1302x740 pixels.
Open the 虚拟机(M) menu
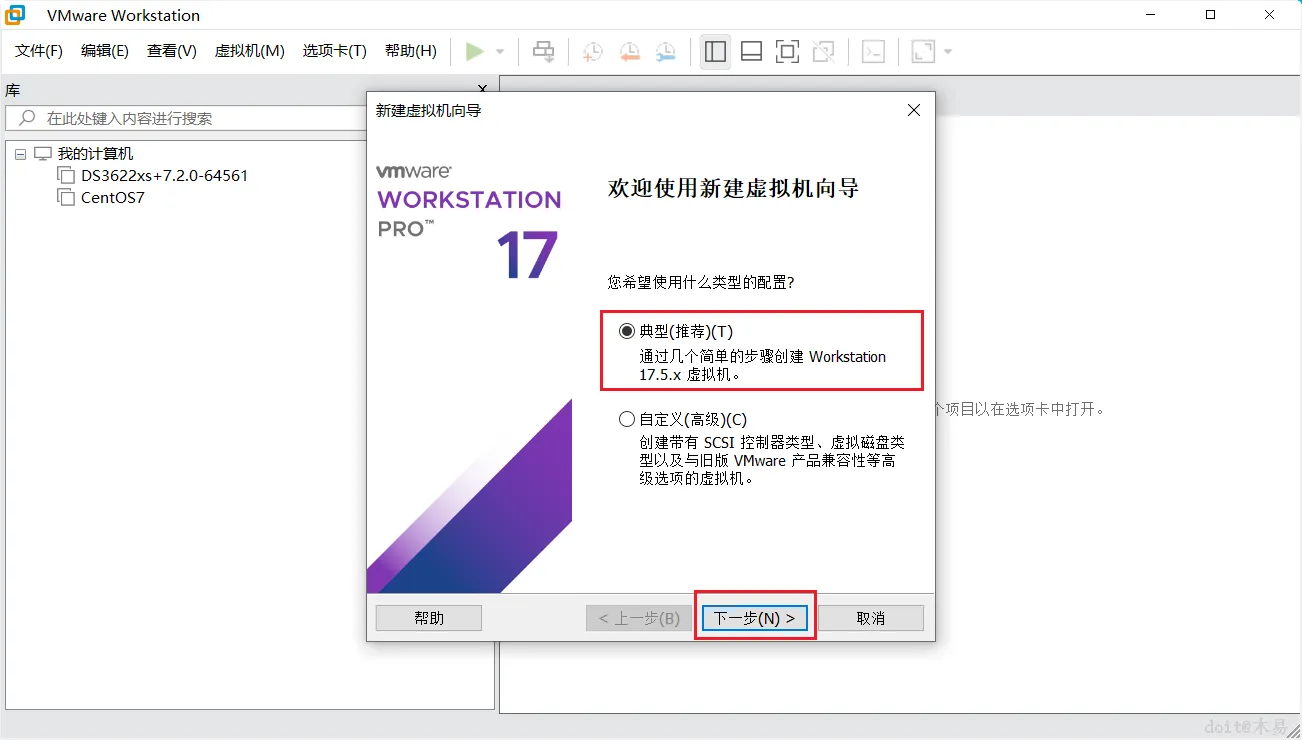(x=250, y=51)
